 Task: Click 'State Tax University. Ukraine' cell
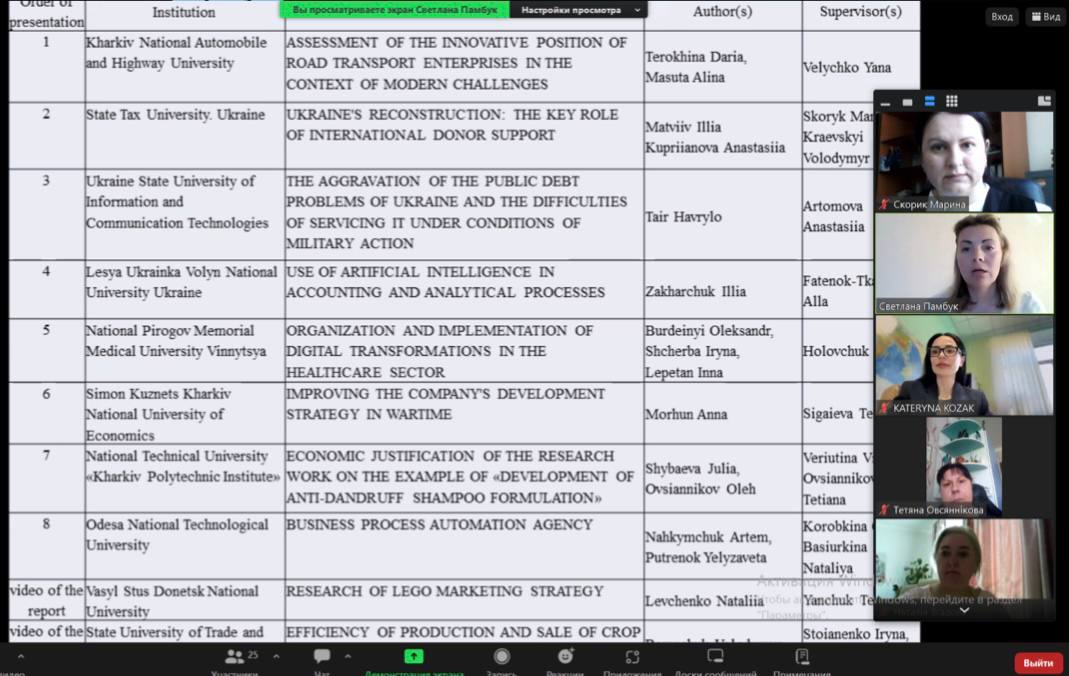click(184, 136)
